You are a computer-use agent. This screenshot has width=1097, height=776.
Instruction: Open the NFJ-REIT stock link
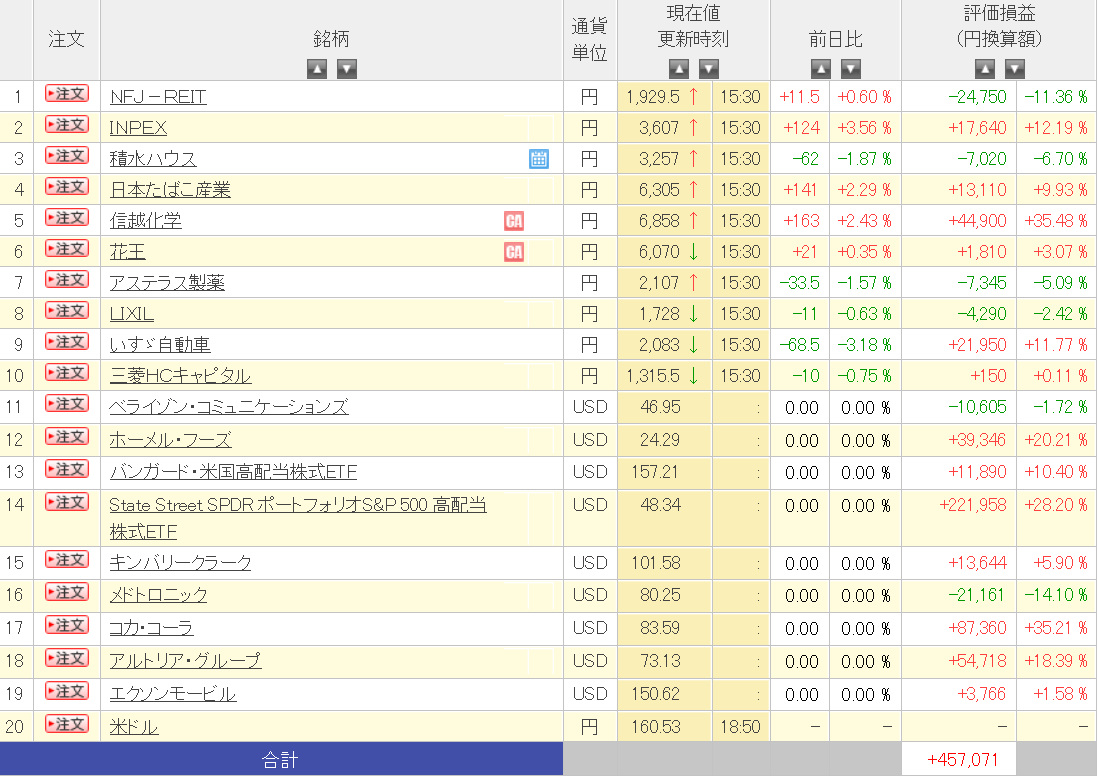[x=158, y=97]
